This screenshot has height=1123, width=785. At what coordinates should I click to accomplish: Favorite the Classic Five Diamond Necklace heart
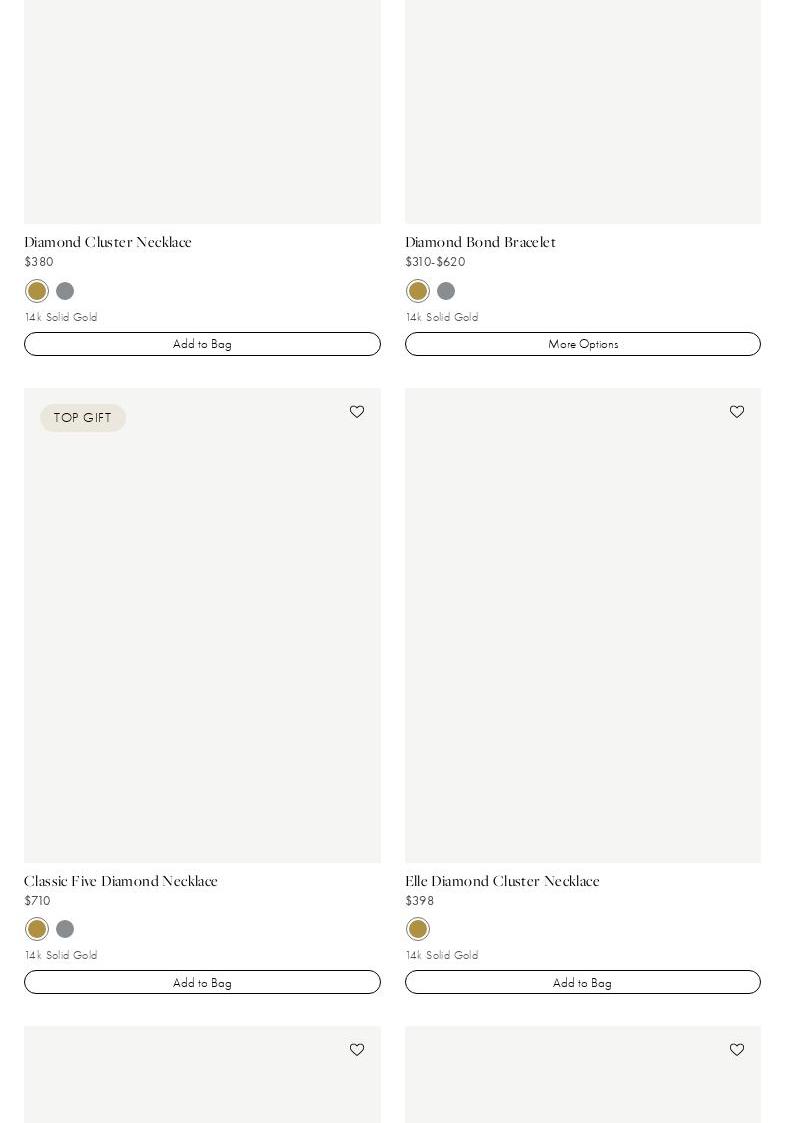[357, 412]
